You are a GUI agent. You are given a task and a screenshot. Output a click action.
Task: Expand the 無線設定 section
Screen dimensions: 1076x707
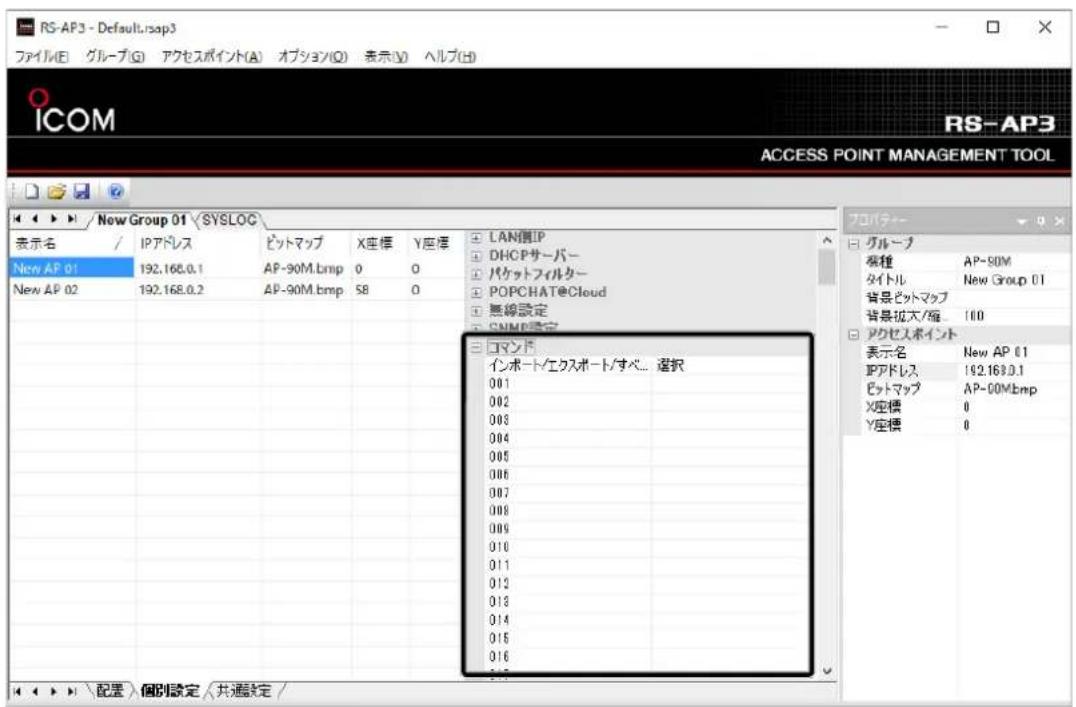(476, 311)
